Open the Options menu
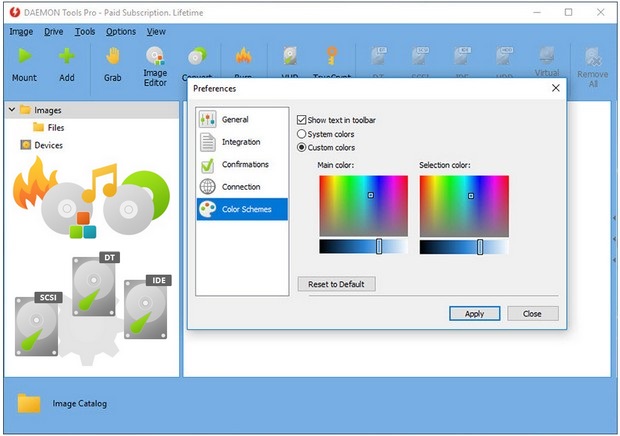This screenshot has height=436, width=620. click(x=121, y=32)
